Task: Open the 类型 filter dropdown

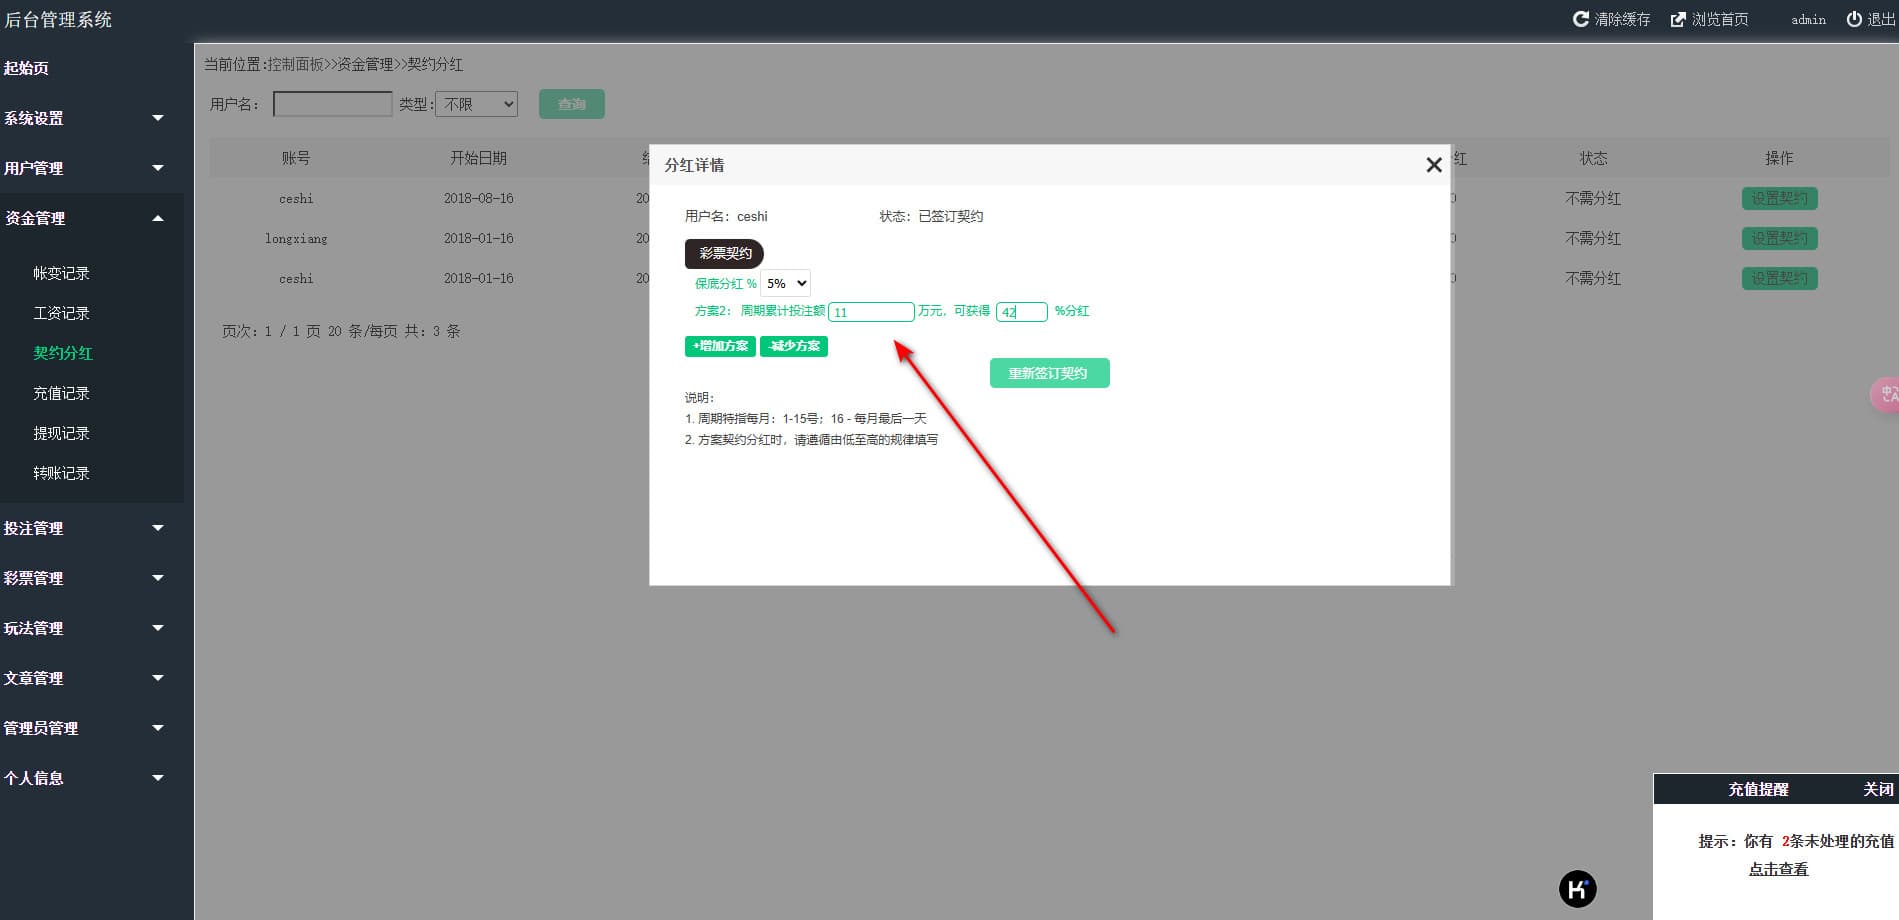Action: [476, 104]
